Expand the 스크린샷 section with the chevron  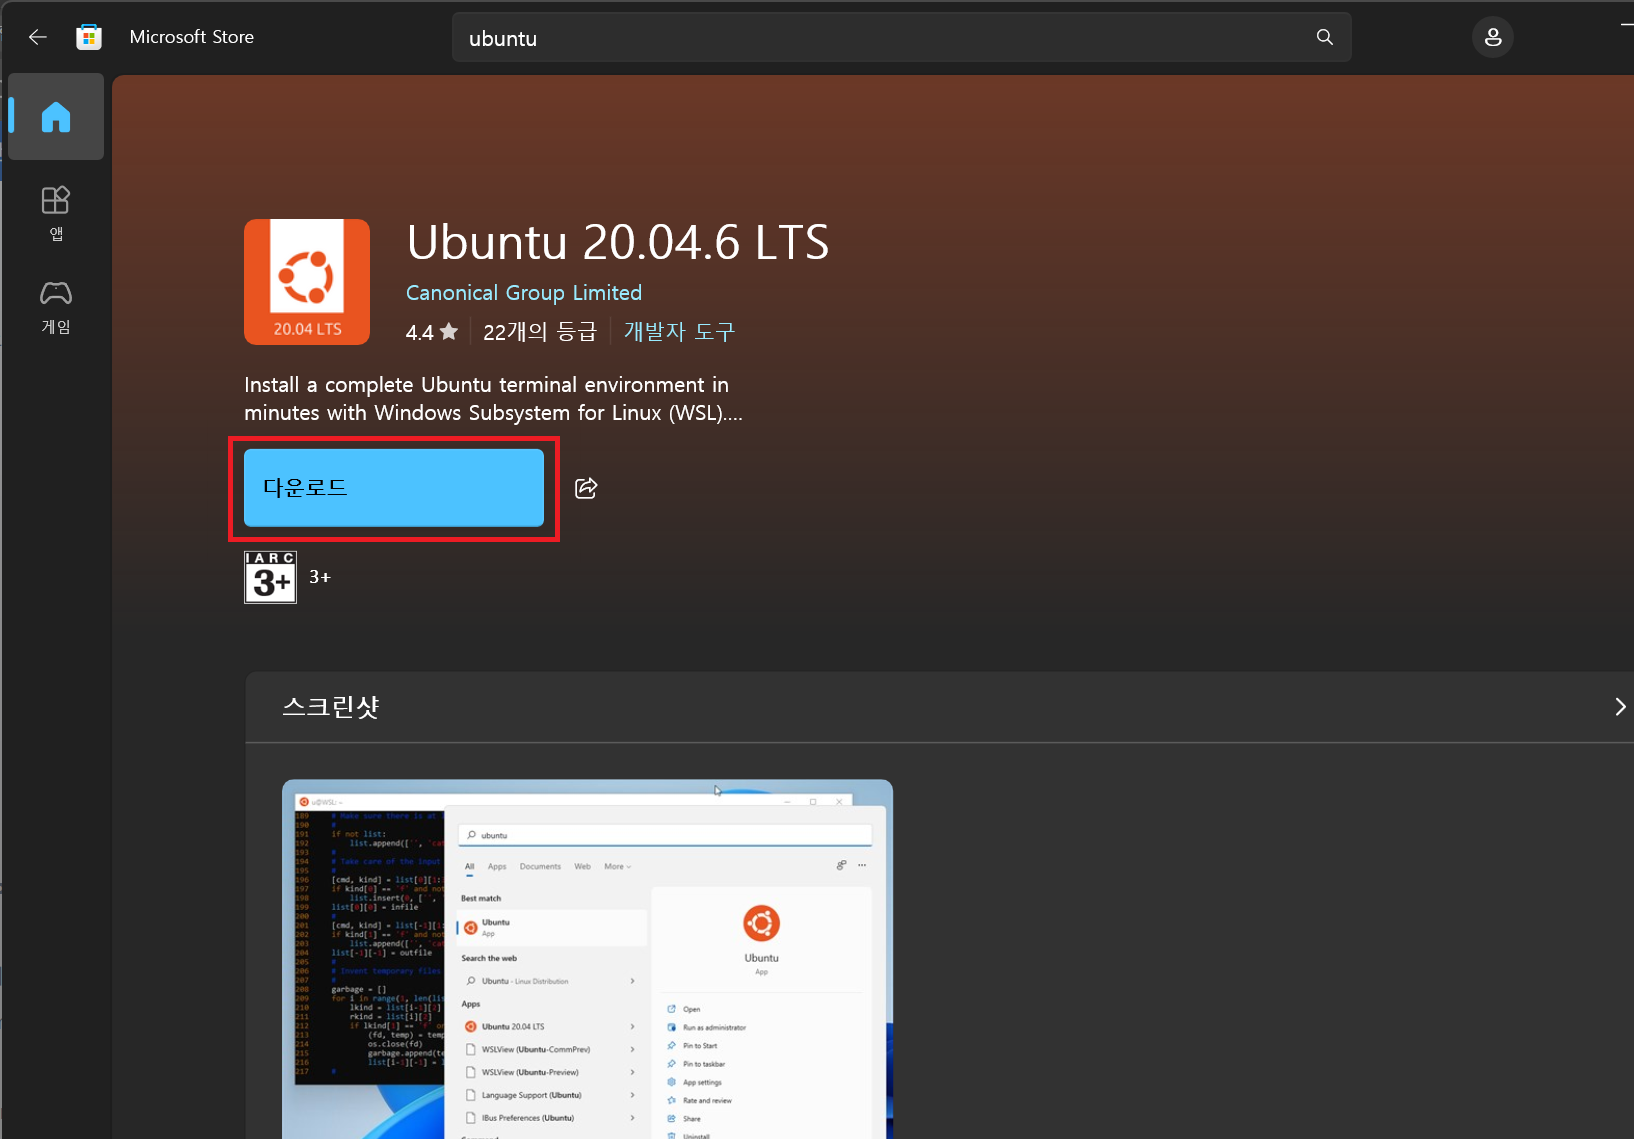click(1619, 707)
